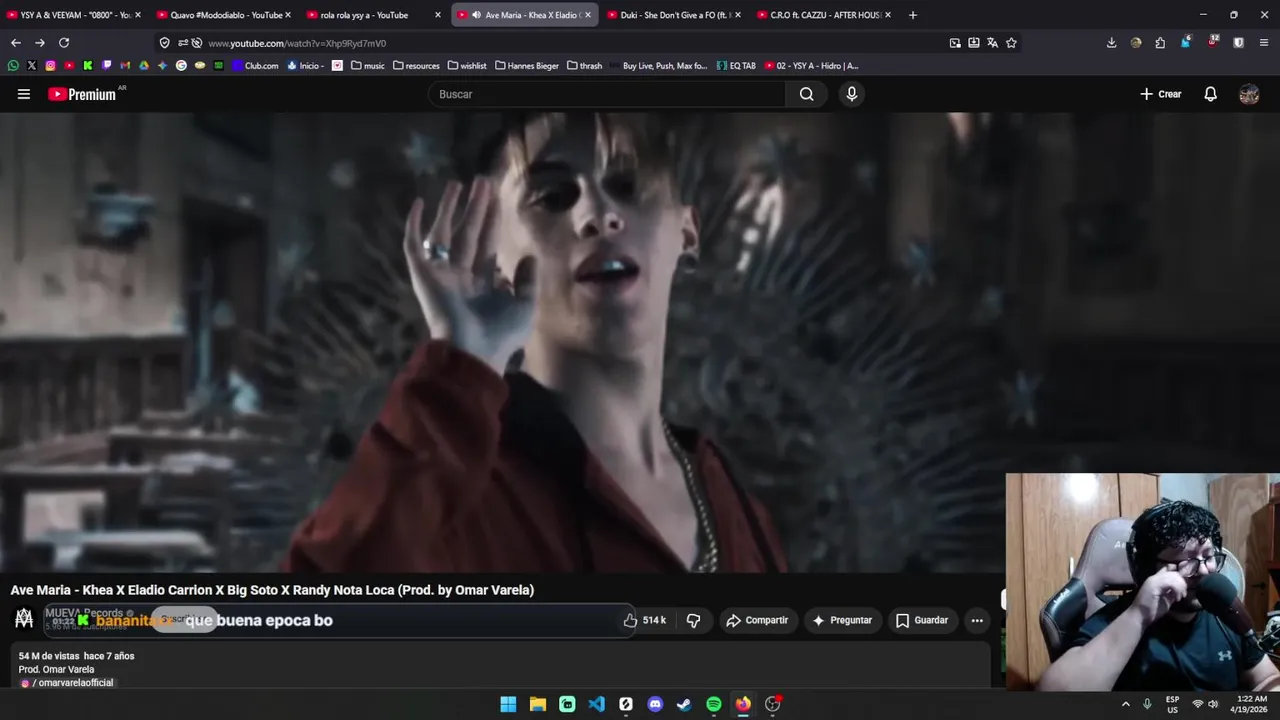
Task: Expand the wishlist bookmarks folder
Action: coord(467,66)
